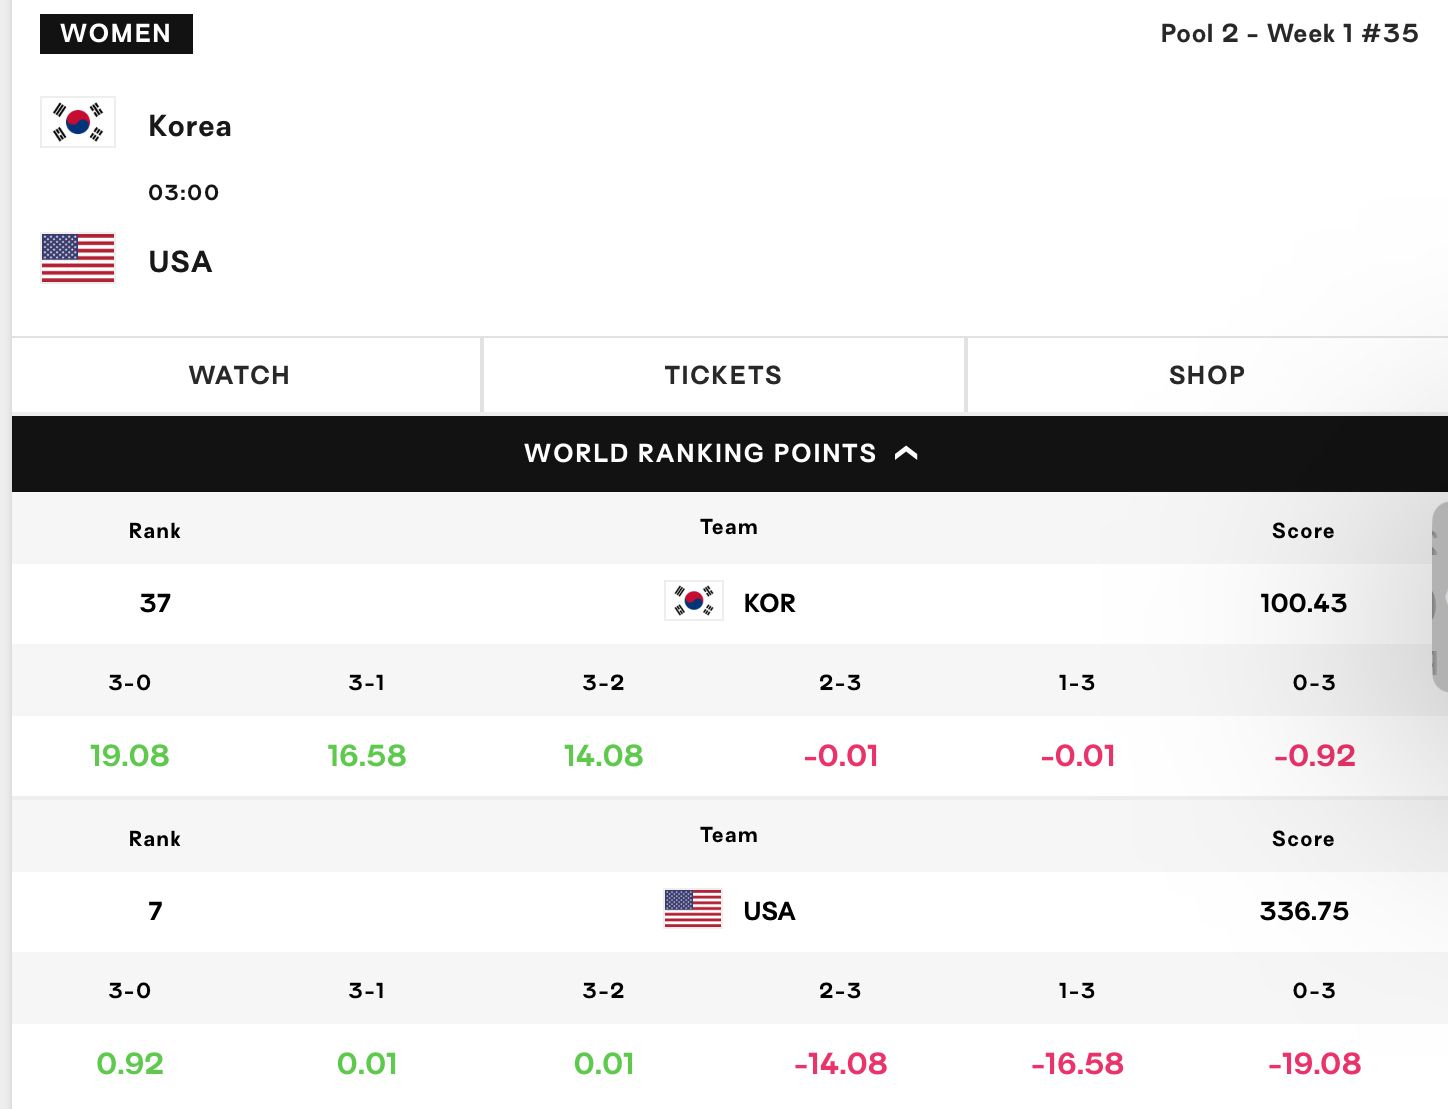1448x1109 pixels.
Task: Collapse the World Ranking Points chevron
Action: coord(906,453)
